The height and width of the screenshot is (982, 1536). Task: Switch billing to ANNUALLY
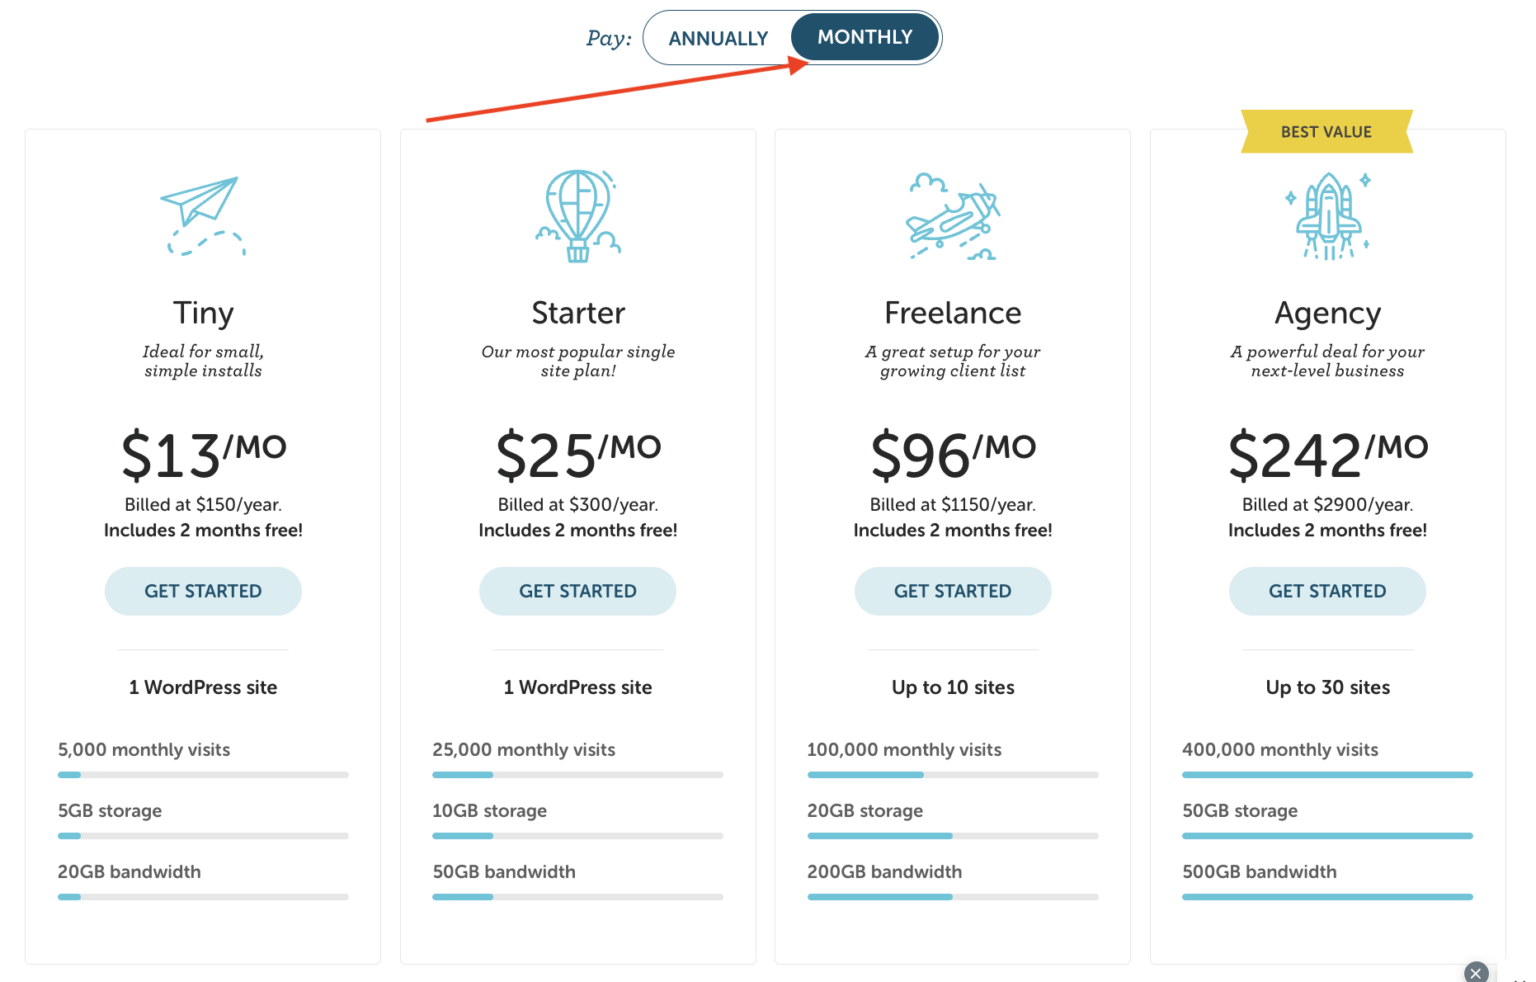tap(718, 37)
